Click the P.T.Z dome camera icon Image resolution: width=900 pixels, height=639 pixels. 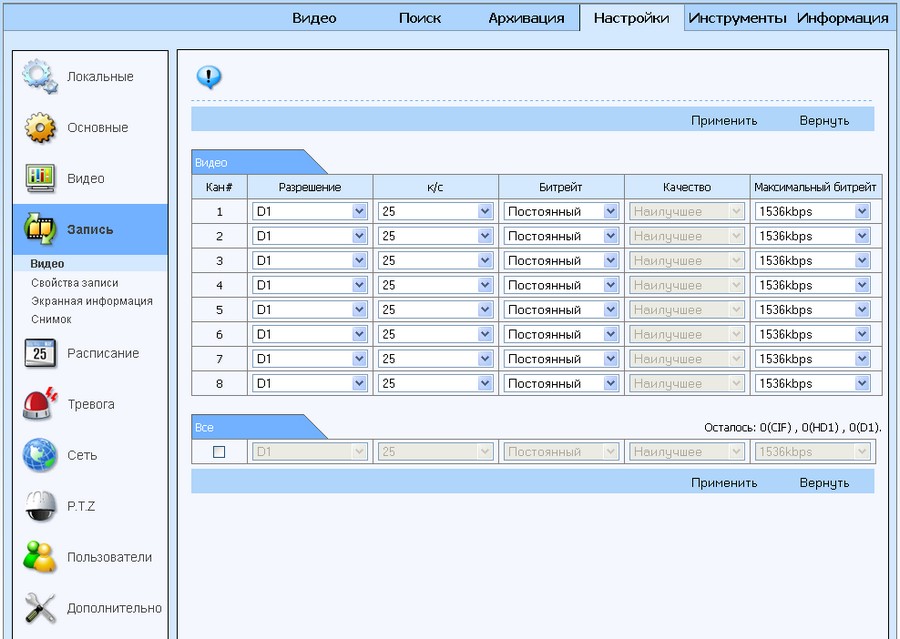pyautogui.click(x=40, y=506)
